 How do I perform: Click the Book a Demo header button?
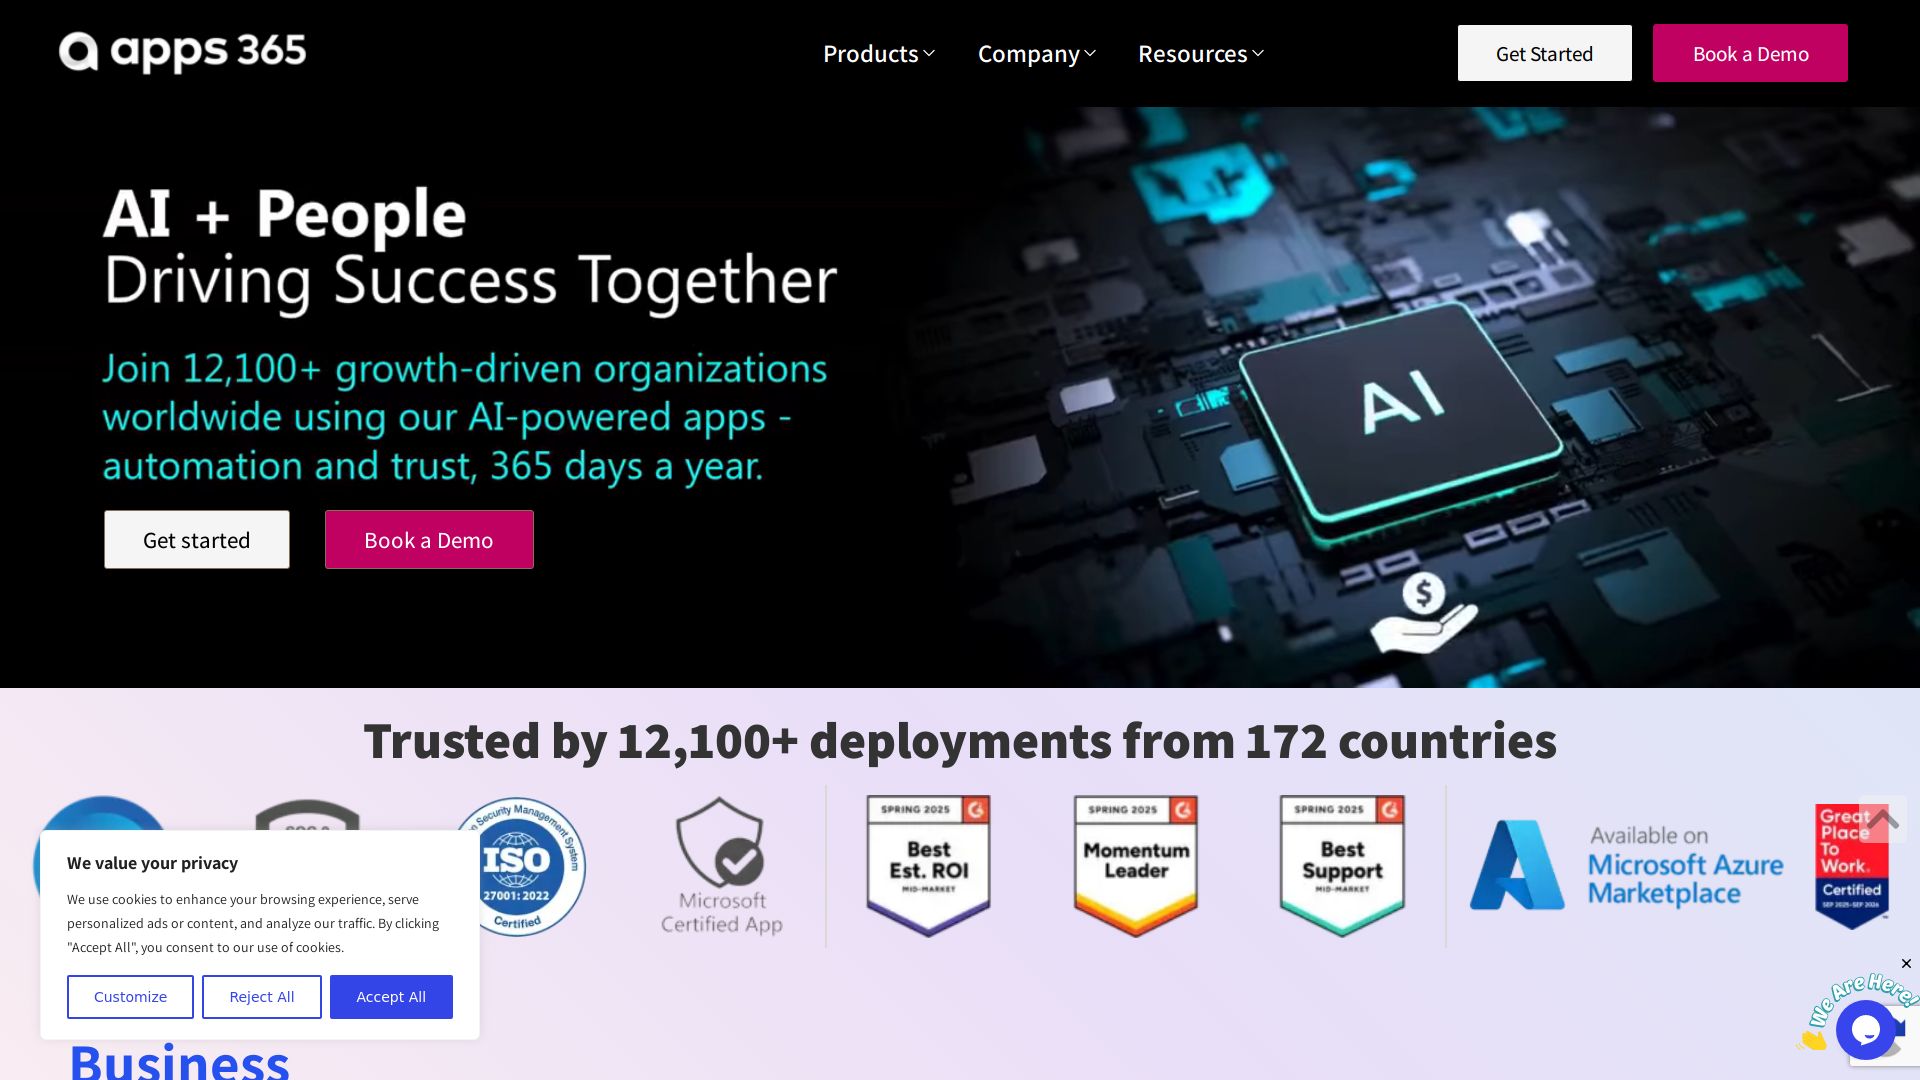point(1750,53)
